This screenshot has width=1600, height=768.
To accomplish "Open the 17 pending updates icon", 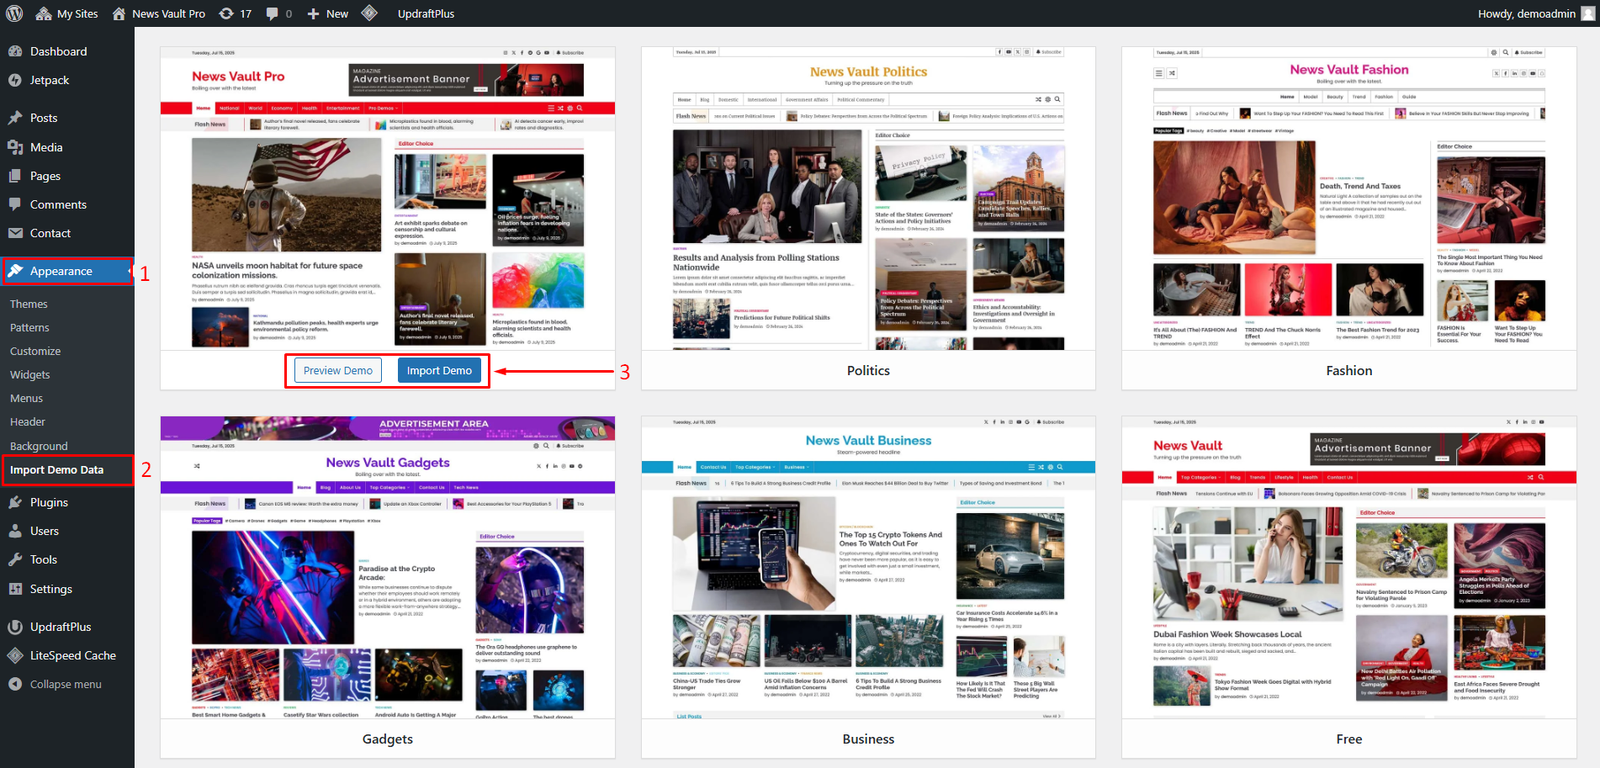I will [235, 13].
